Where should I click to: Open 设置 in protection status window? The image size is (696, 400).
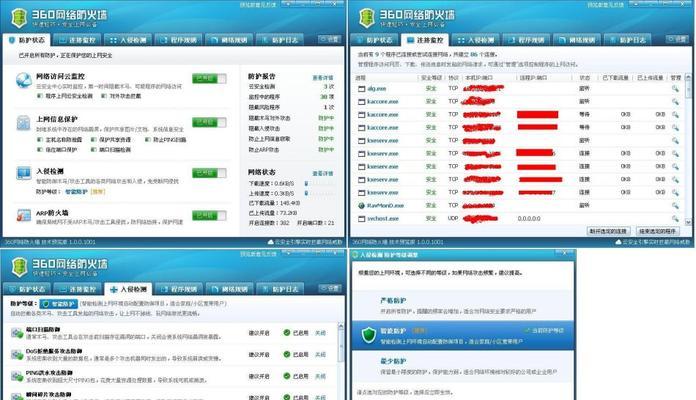tap(329, 40)
